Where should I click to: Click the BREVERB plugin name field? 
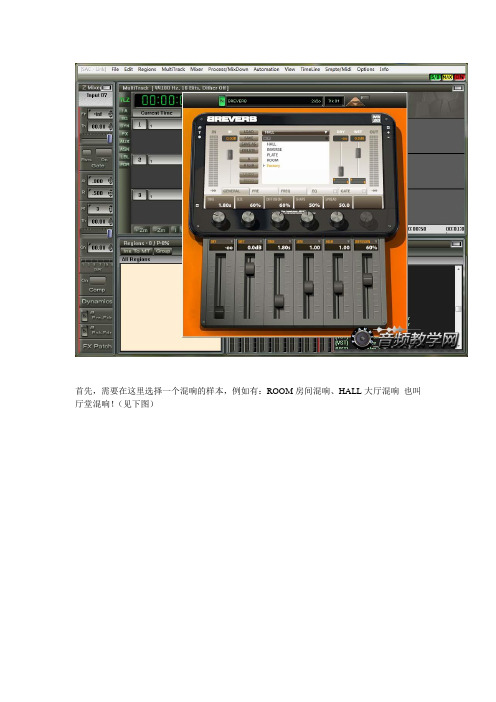[274, 101]
